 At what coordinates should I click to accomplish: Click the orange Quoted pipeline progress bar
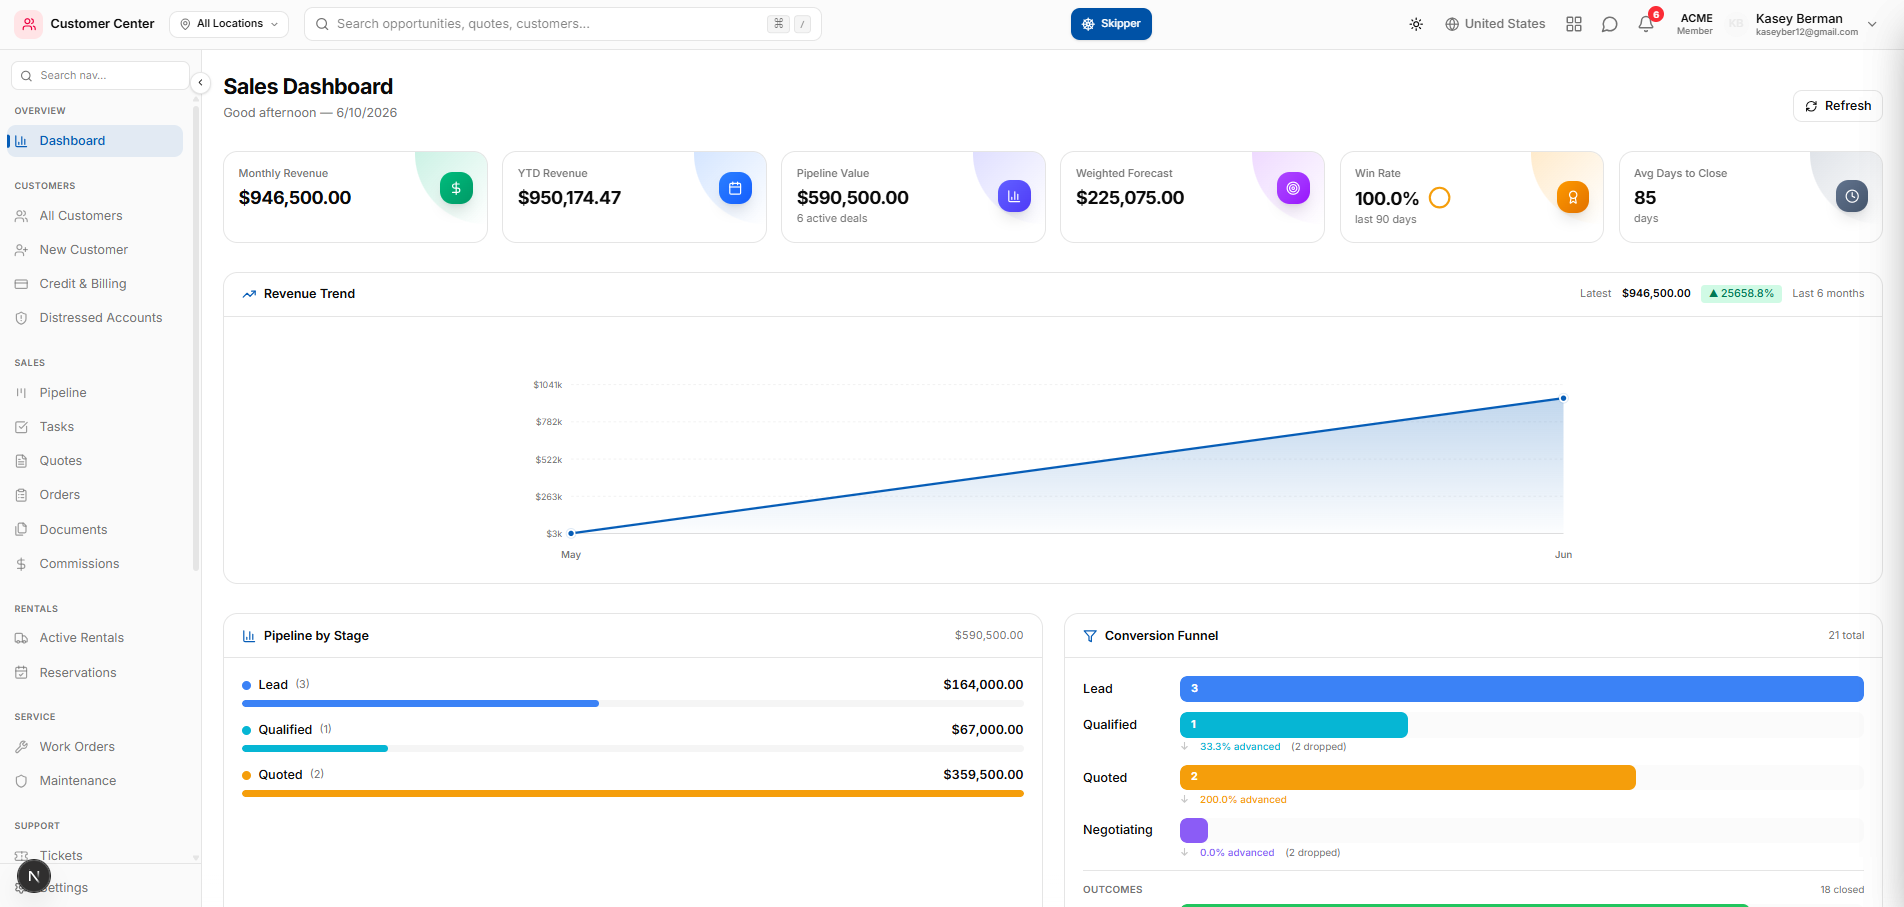633,794
